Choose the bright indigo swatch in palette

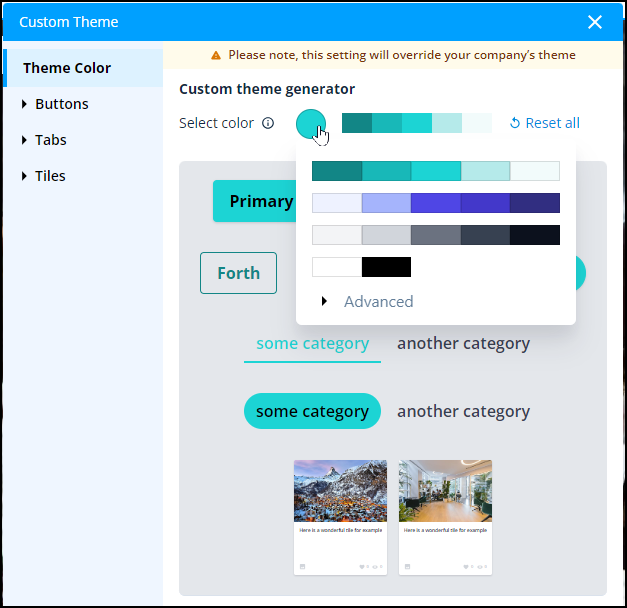tap(435, 203)
